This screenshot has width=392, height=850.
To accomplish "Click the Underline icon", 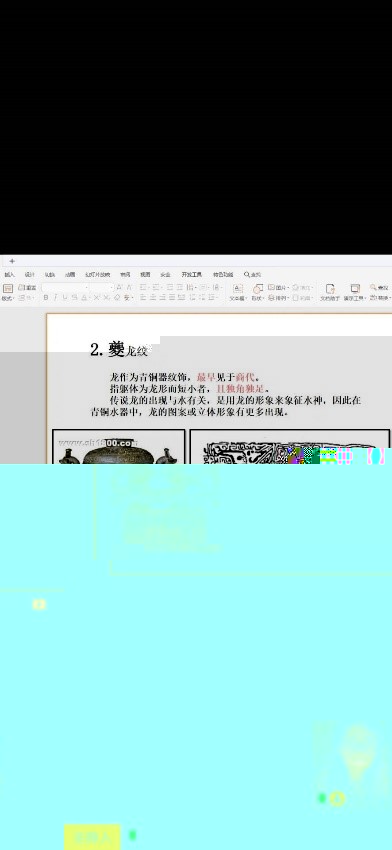I will point(65,298).
